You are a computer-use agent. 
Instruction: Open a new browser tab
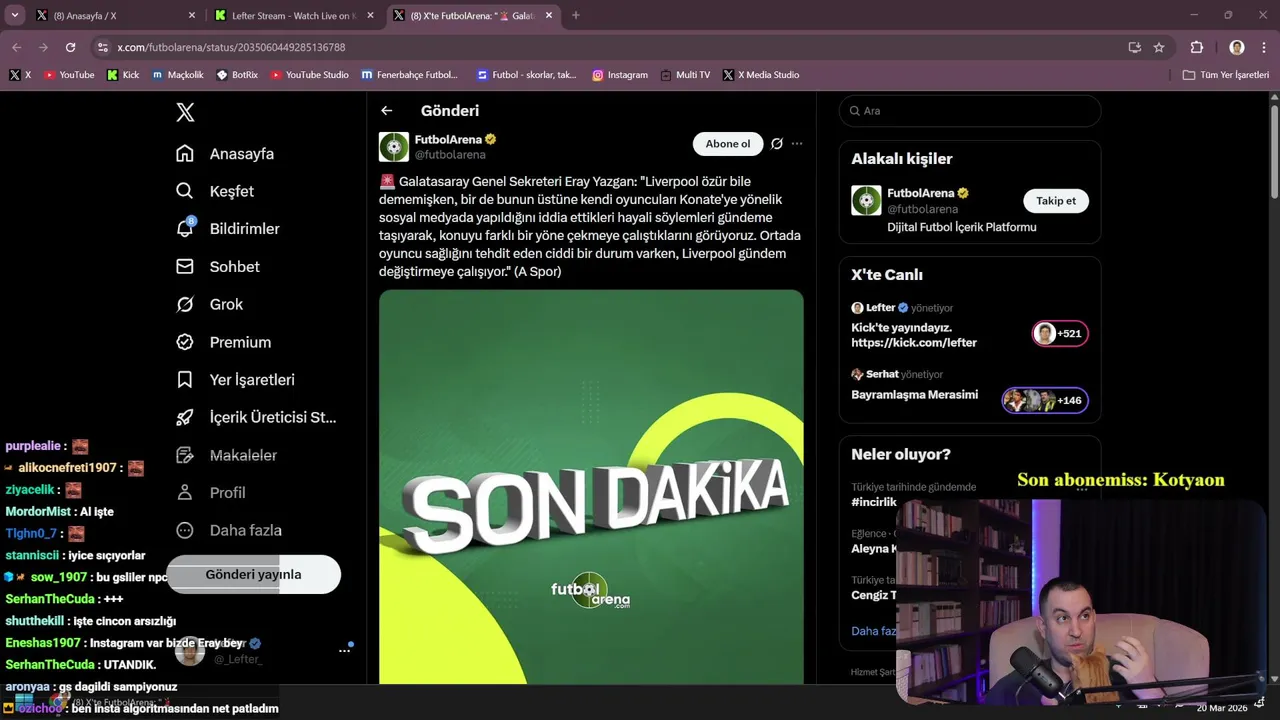pyautogui.click(x=575, y=16)
